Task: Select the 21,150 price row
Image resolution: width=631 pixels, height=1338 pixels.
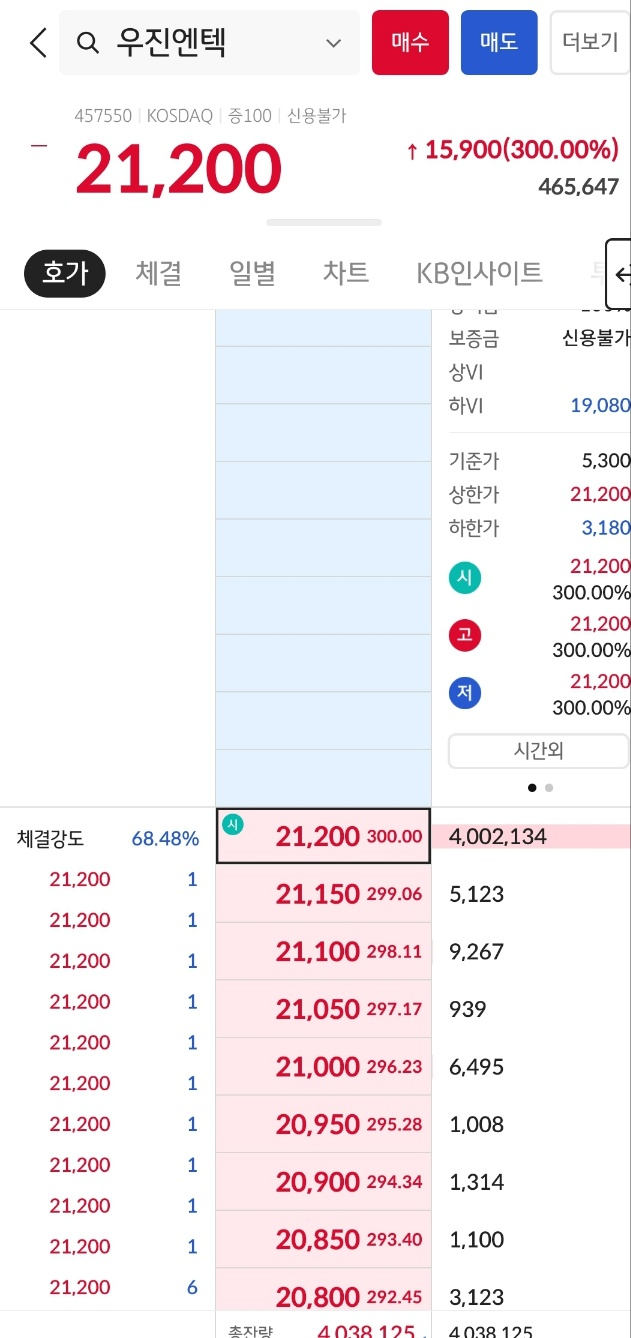Action: (323, 894)
